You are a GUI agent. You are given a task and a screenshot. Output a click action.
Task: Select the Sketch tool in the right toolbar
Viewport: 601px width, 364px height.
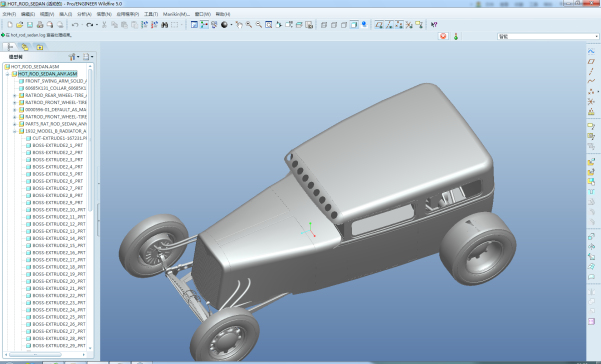pyautogui.click(x=591, y=51)
